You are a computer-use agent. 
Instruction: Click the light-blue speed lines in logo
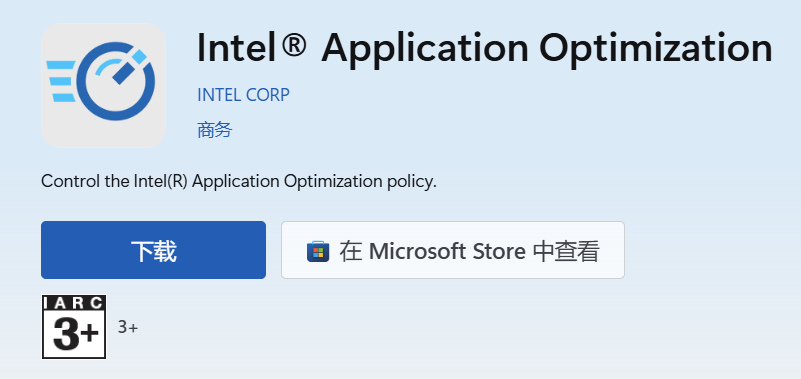click(61, 81)
